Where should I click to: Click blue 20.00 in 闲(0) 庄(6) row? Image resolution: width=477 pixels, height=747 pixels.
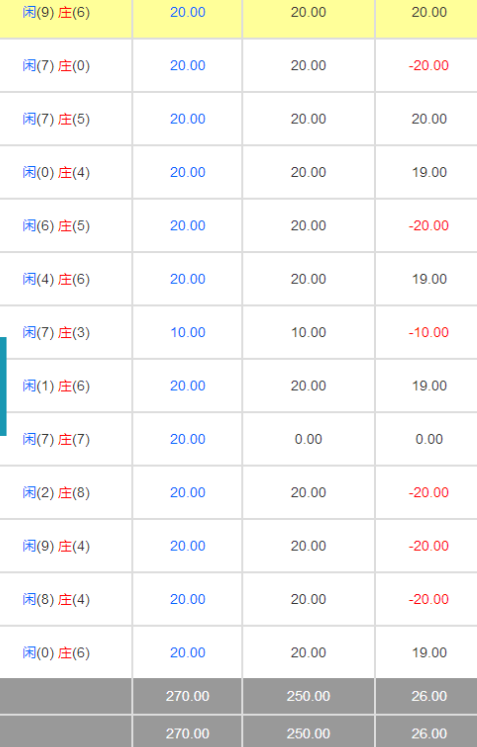188,652
